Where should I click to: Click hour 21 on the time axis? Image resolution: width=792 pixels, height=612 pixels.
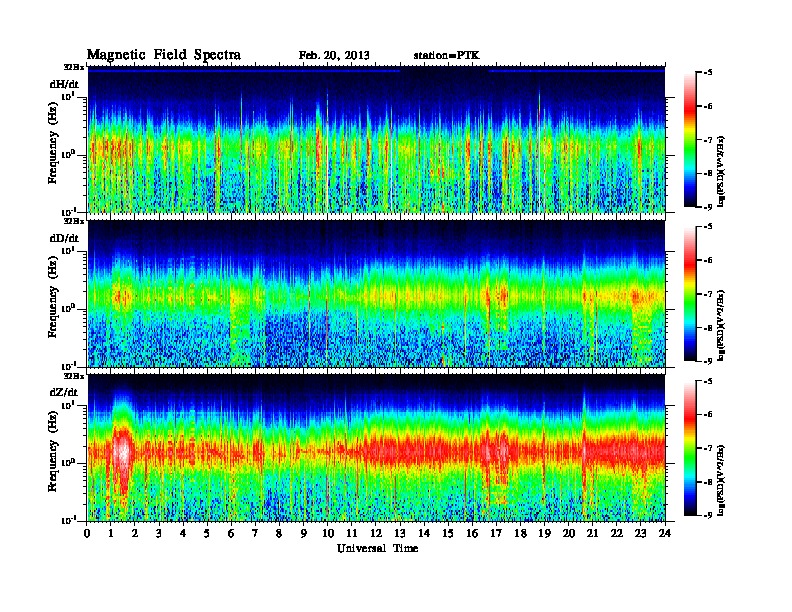pyautogui.click(x=592, y=534)
